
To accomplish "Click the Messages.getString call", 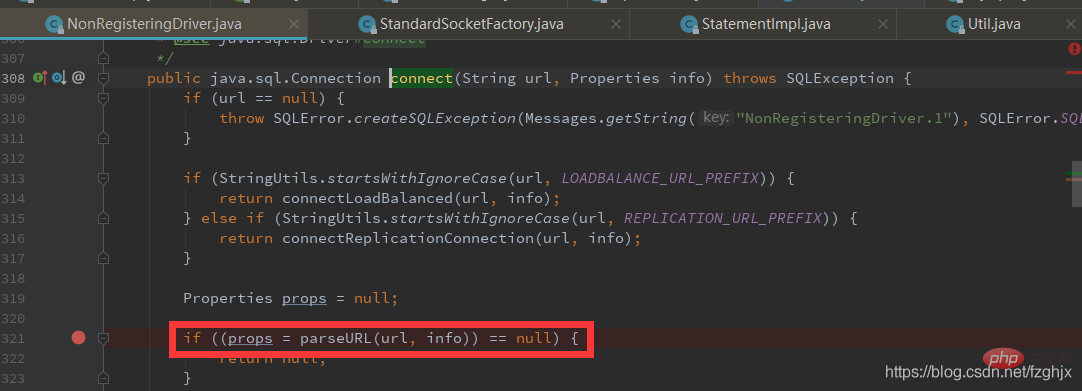I will [x=606, y=118].
